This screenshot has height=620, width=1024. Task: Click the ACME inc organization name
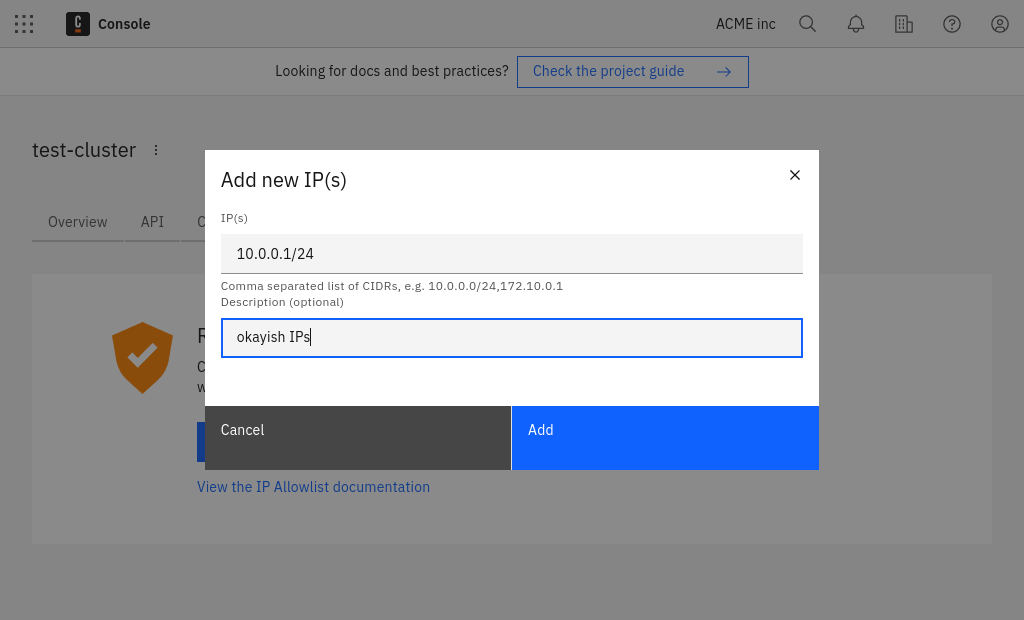tap(745, 24)
